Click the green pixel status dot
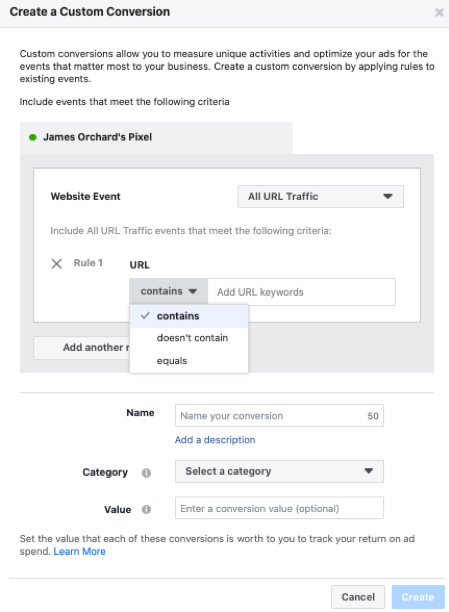Image resolution: width=449 pixels, height=612 pixels. (33, 137)
